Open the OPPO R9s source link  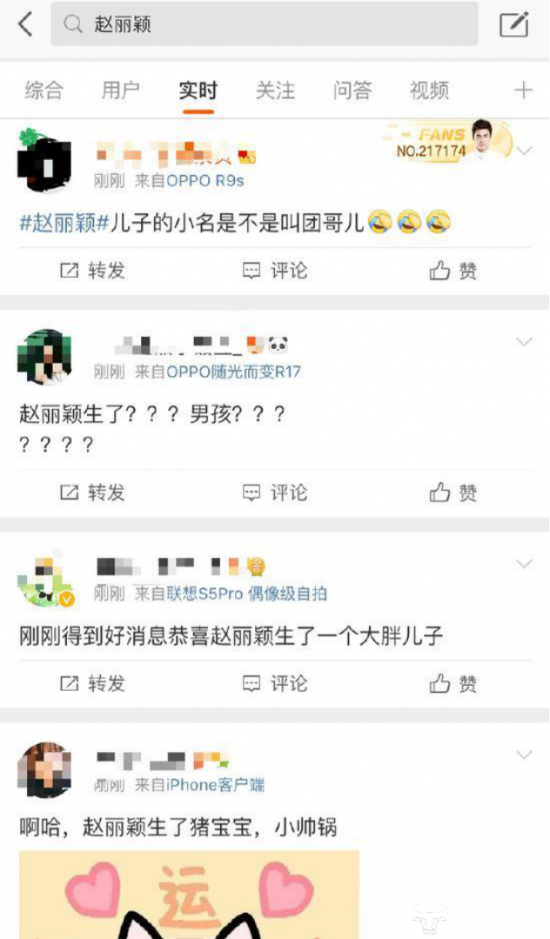(205, 181)
